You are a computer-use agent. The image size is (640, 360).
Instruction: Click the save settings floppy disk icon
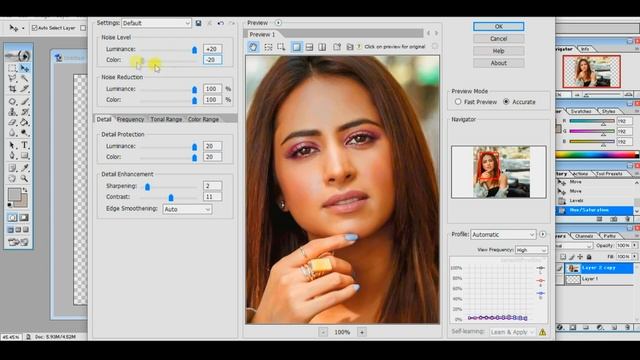[x=198, y=23]
